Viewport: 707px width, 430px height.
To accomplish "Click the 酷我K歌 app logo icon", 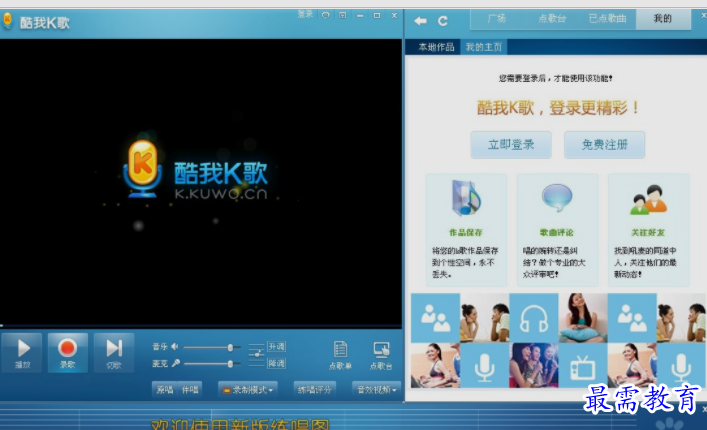I will [7, 21].
